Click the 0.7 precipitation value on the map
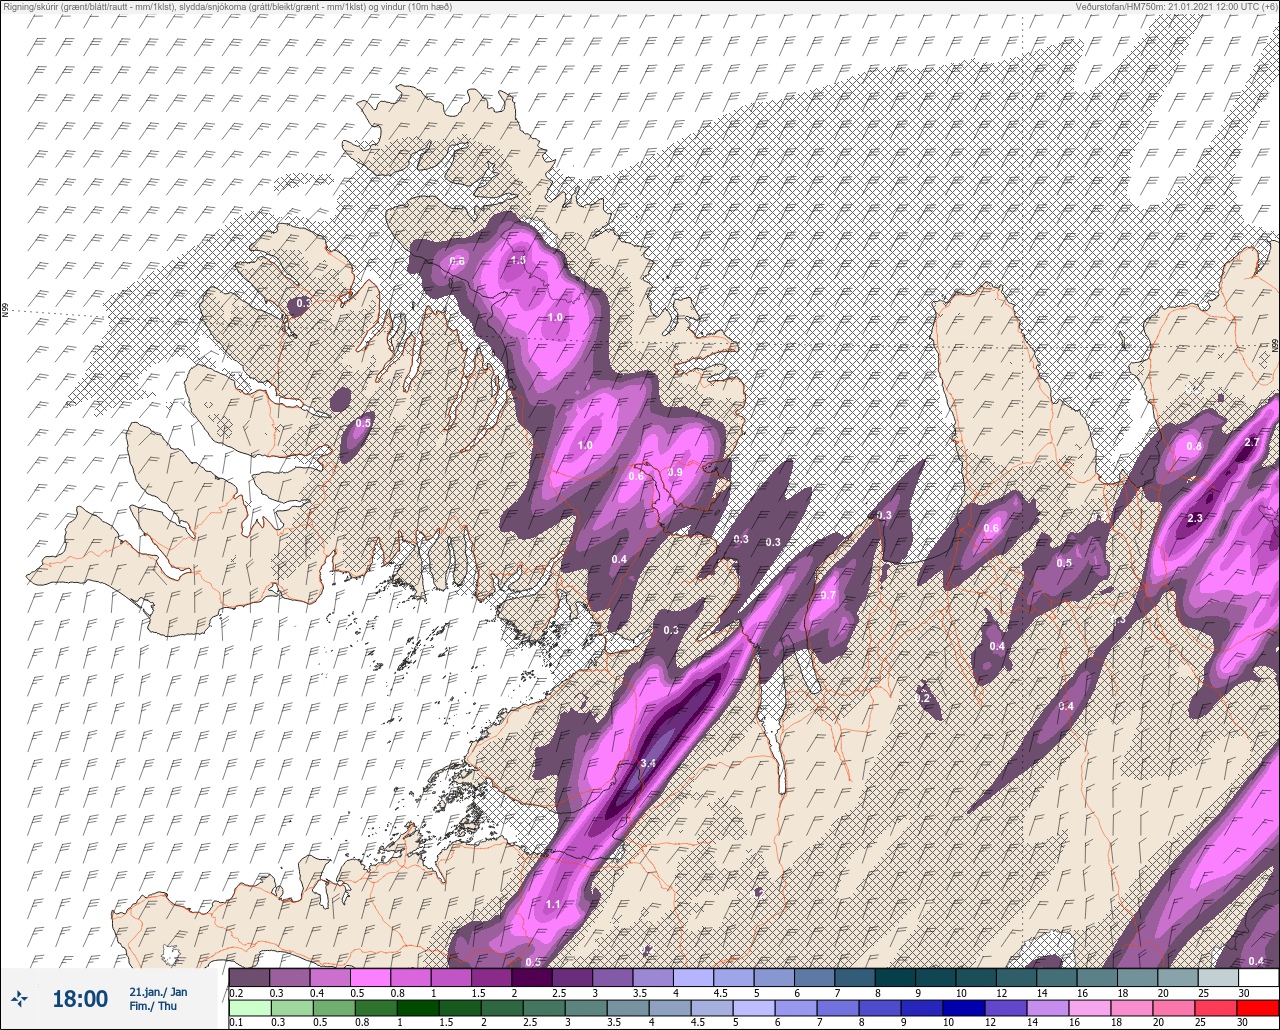This screenshot has height=1030, width=1280. click(828, 595)
